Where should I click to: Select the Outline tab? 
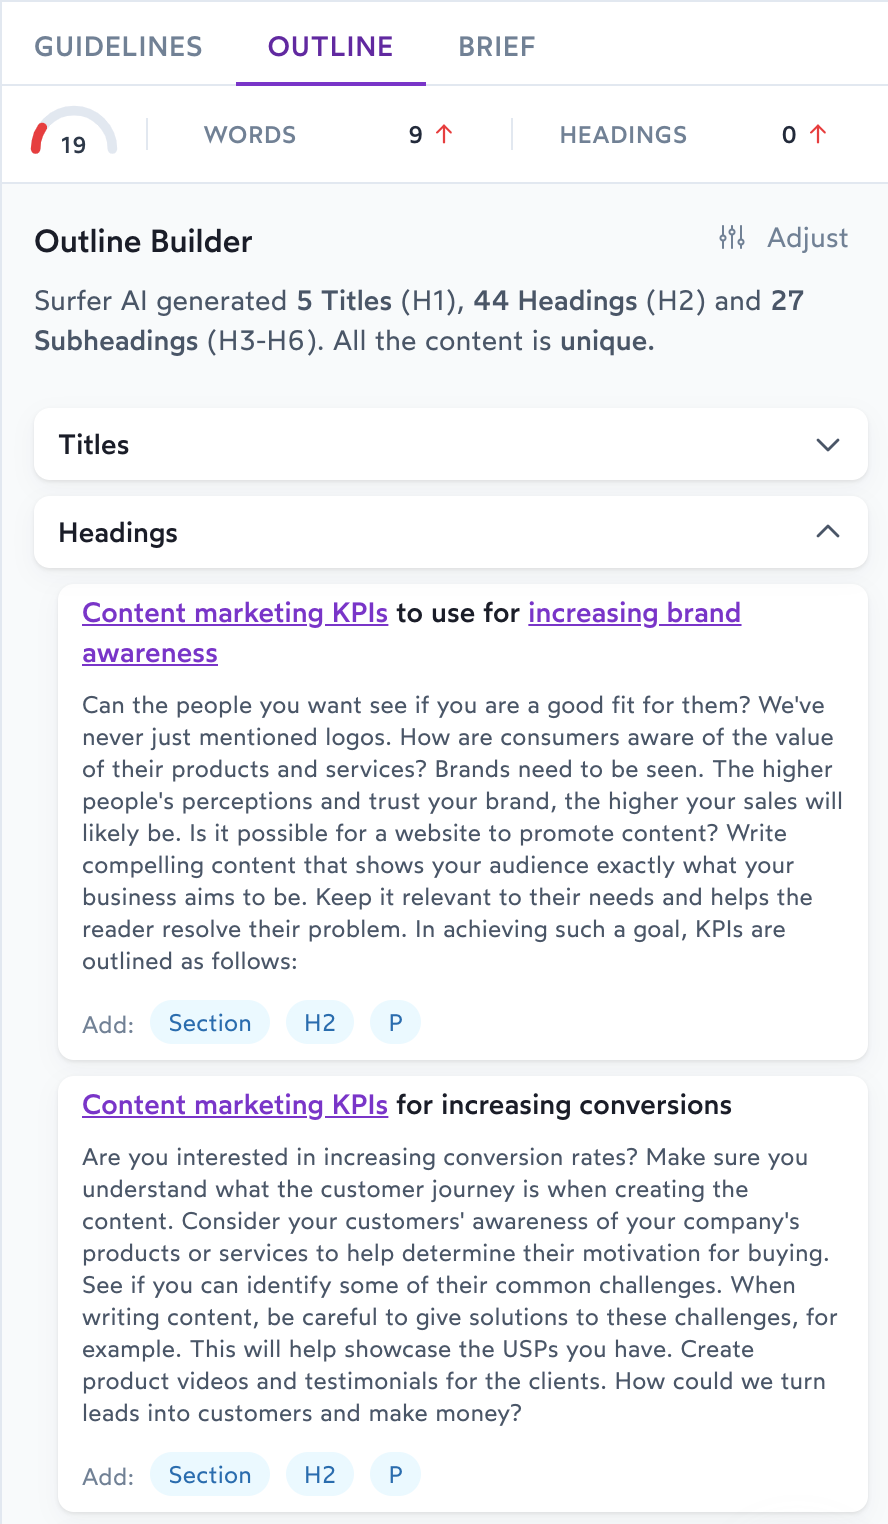pos(330,46)
